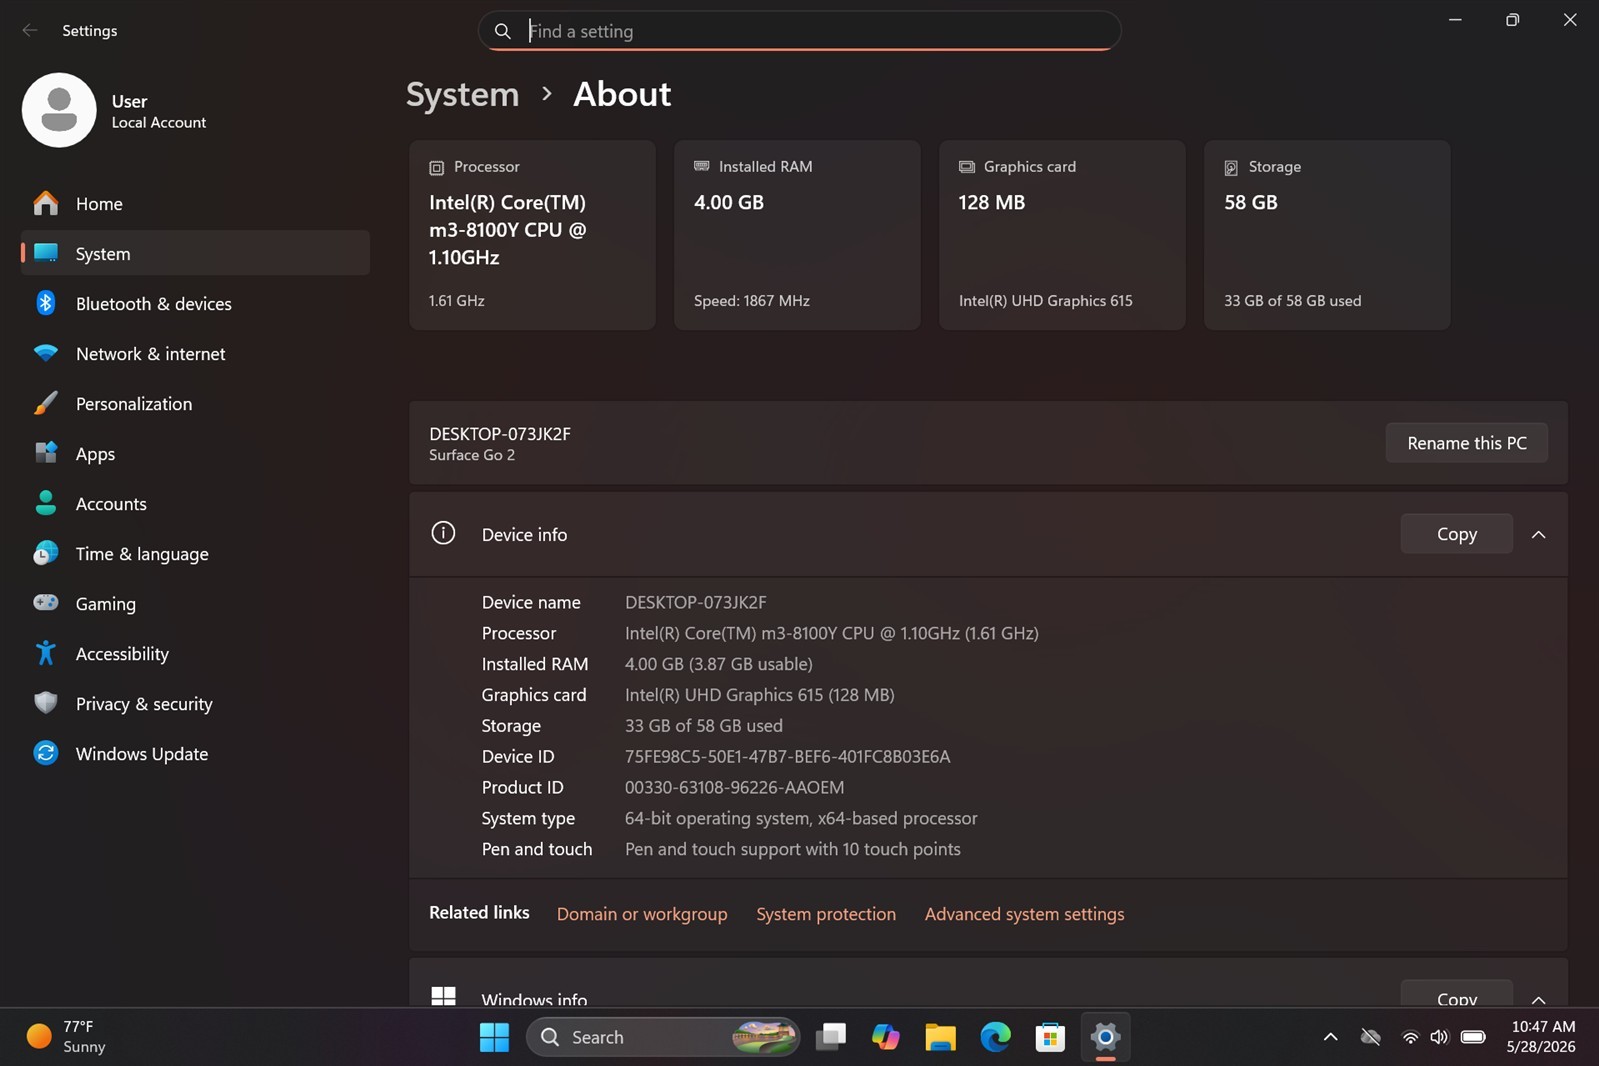The image size is (1599, 1066).
Task: Show hidden icons in the system tray
Action: 1330,1037
